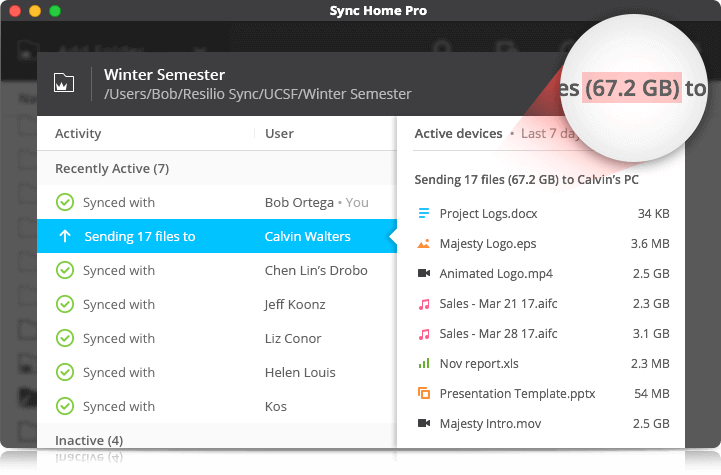
Task: Expand the Inactive (4) section
Action: tap(89, 440)
